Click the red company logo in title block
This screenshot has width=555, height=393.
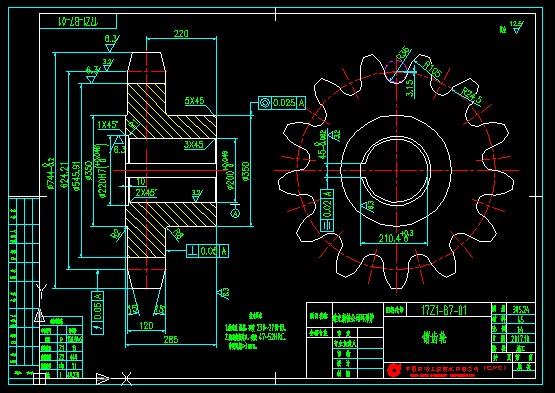[x=392, y=370]
